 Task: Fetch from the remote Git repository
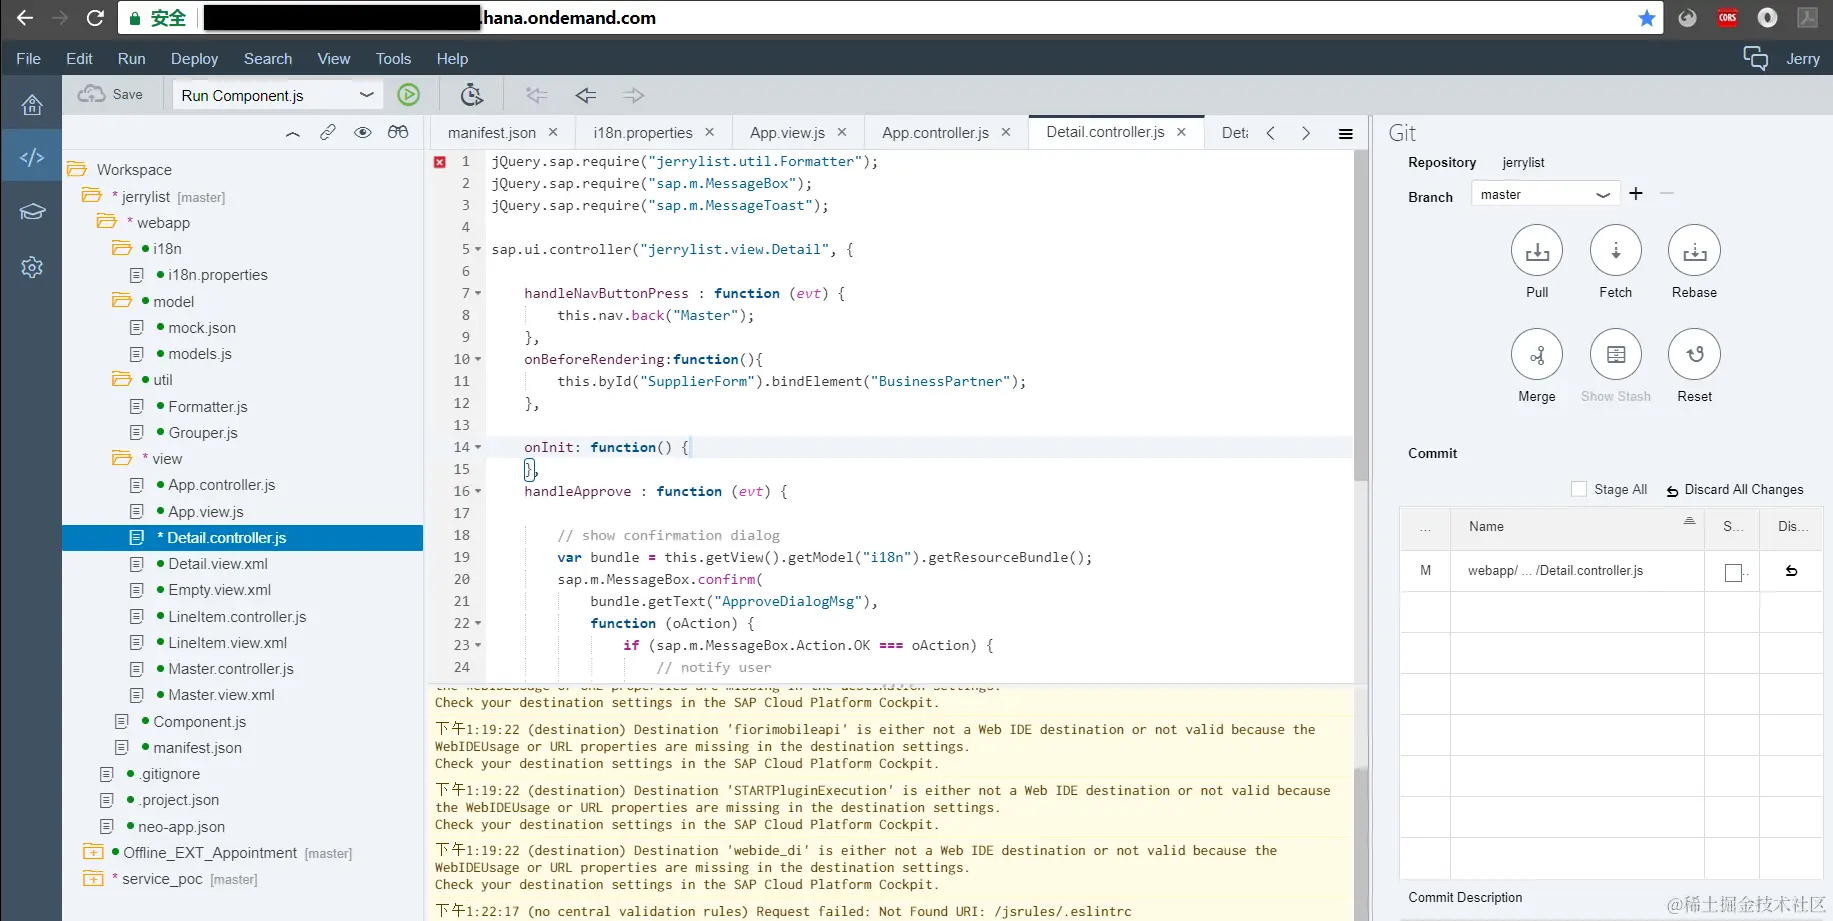click(1616, 251)
